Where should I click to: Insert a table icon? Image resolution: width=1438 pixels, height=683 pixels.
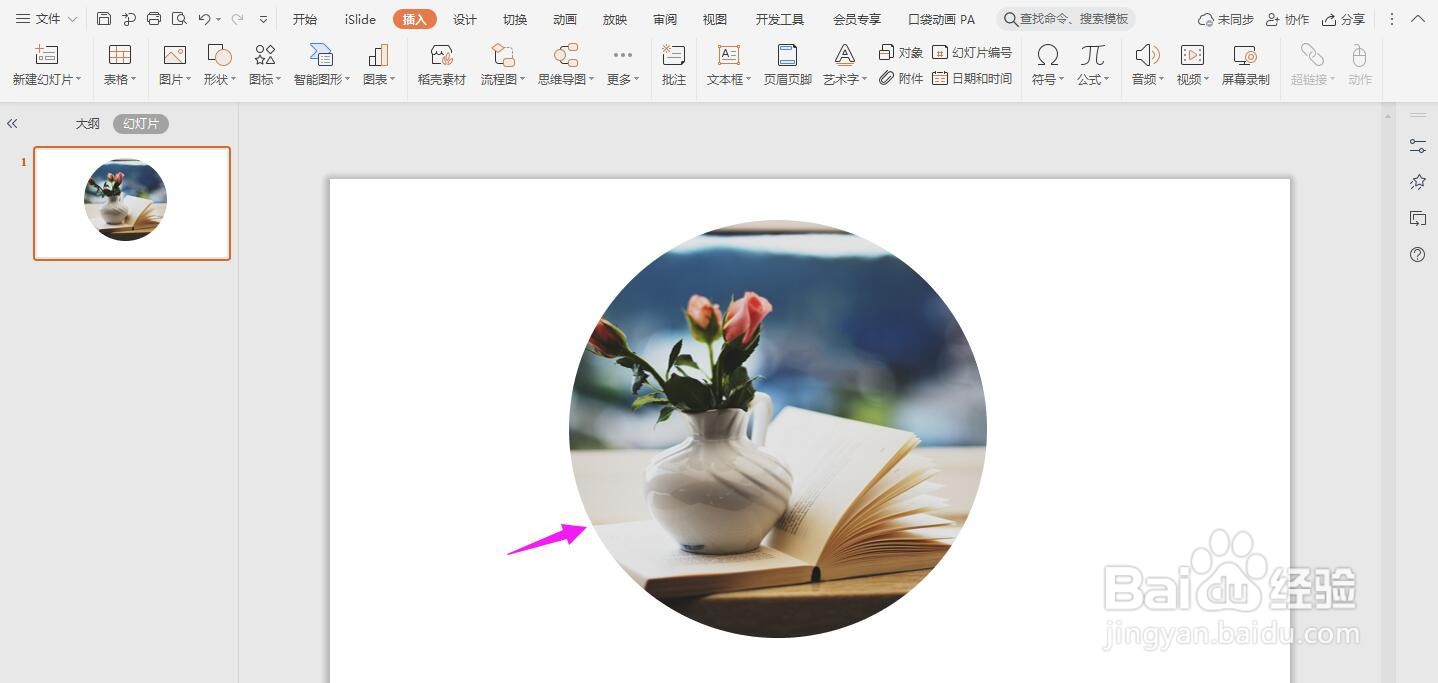[120, 55]
